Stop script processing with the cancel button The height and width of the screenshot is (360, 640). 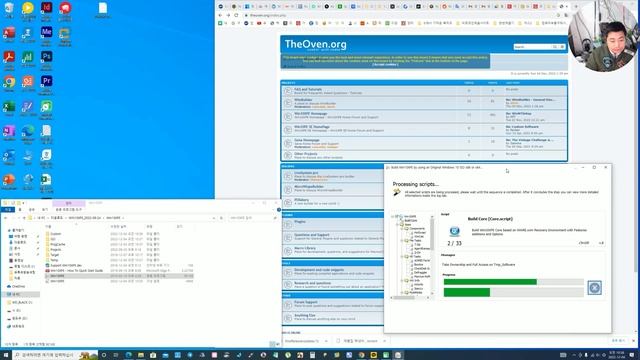(x=594, y=288)
